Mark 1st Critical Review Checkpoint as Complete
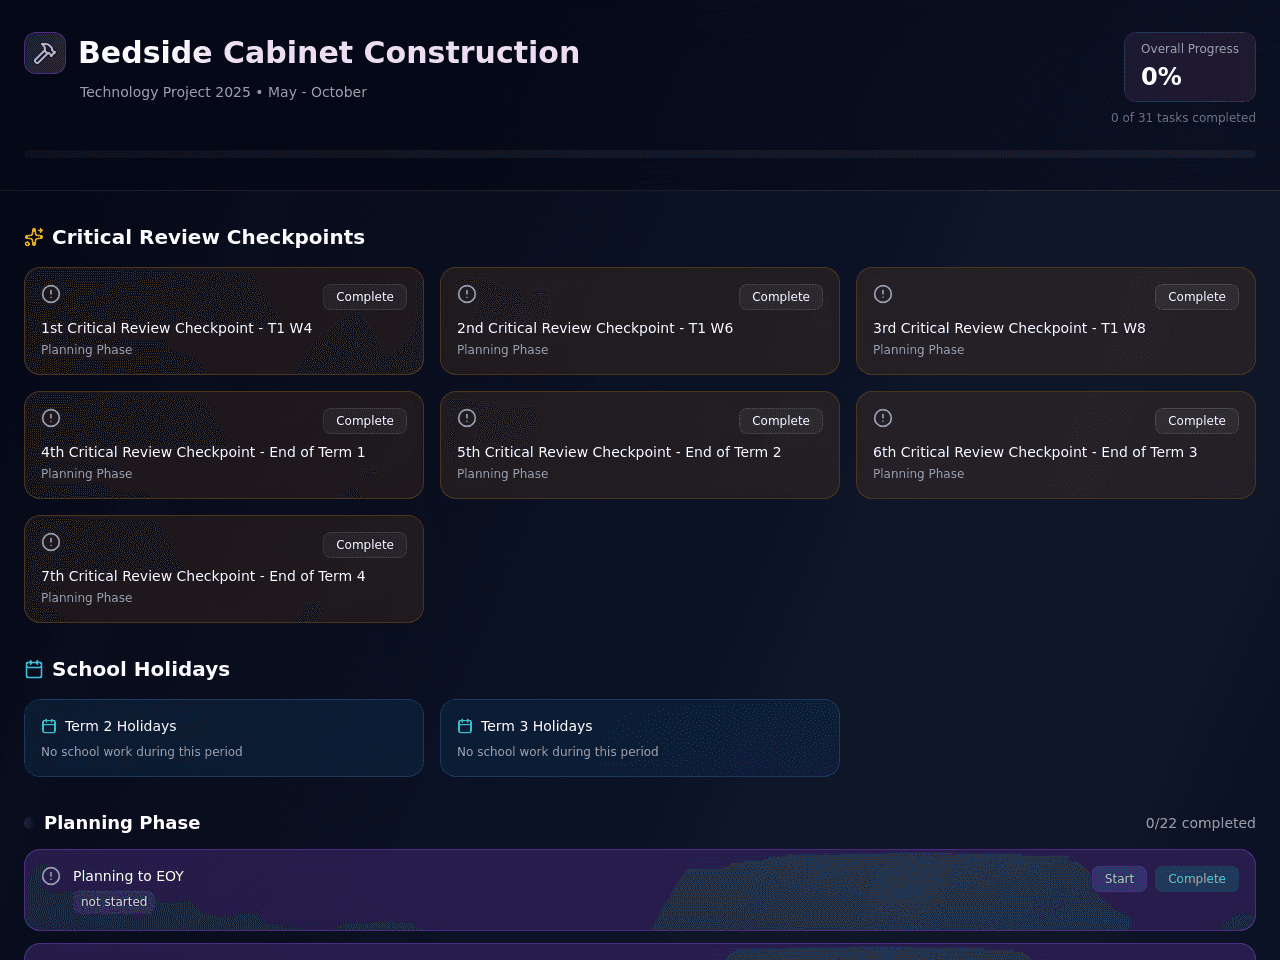 click(365, 297)
